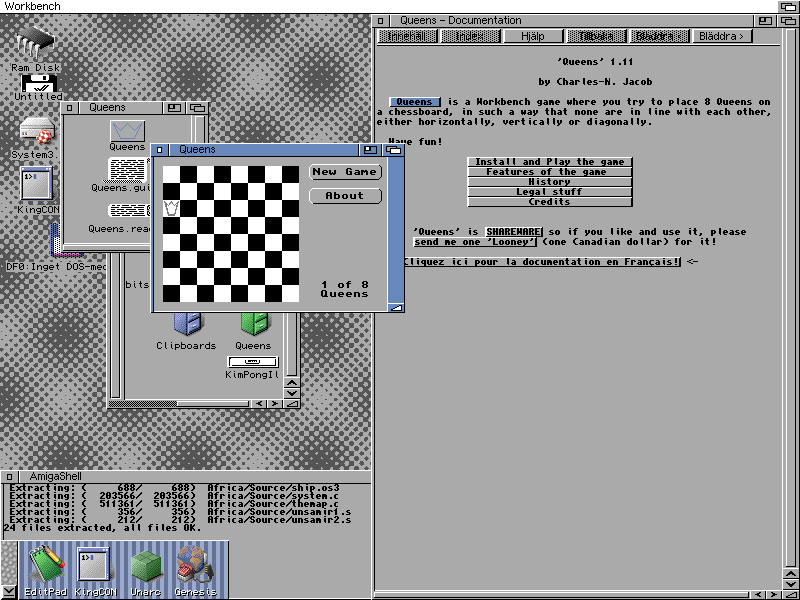Open Features of the game link
The image size is (800, 600).
coord(550,172)
